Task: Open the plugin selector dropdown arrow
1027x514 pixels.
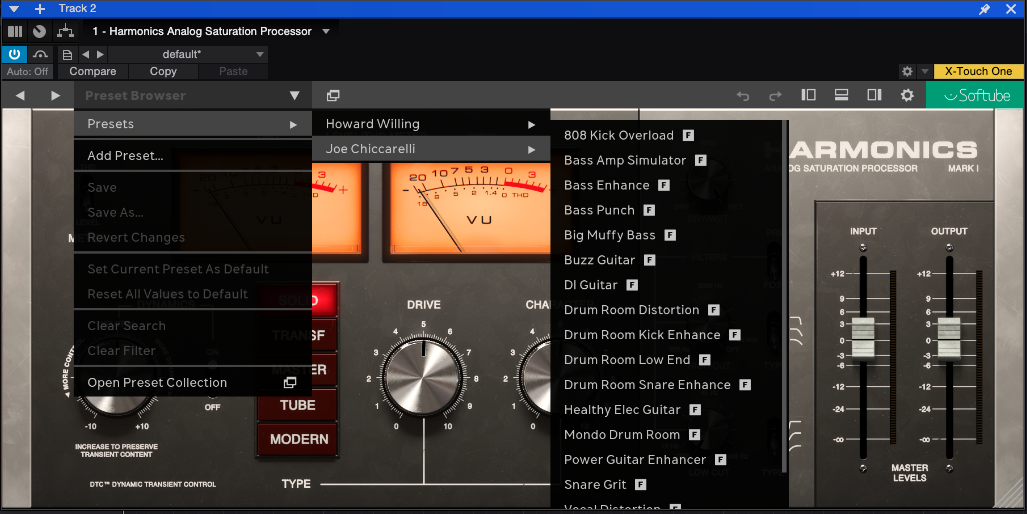Action: [x=326, y=31]
